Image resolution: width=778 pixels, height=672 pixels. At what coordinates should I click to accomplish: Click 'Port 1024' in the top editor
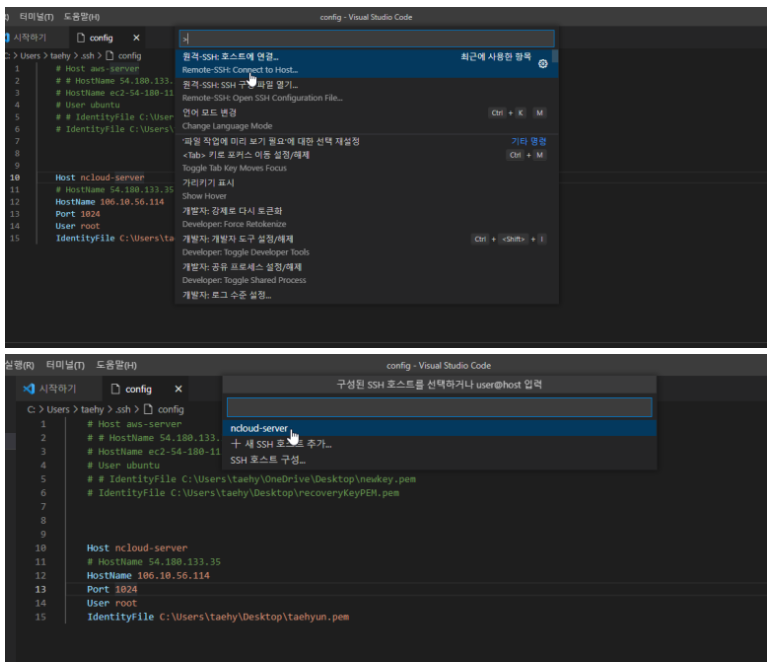point(78,214)
